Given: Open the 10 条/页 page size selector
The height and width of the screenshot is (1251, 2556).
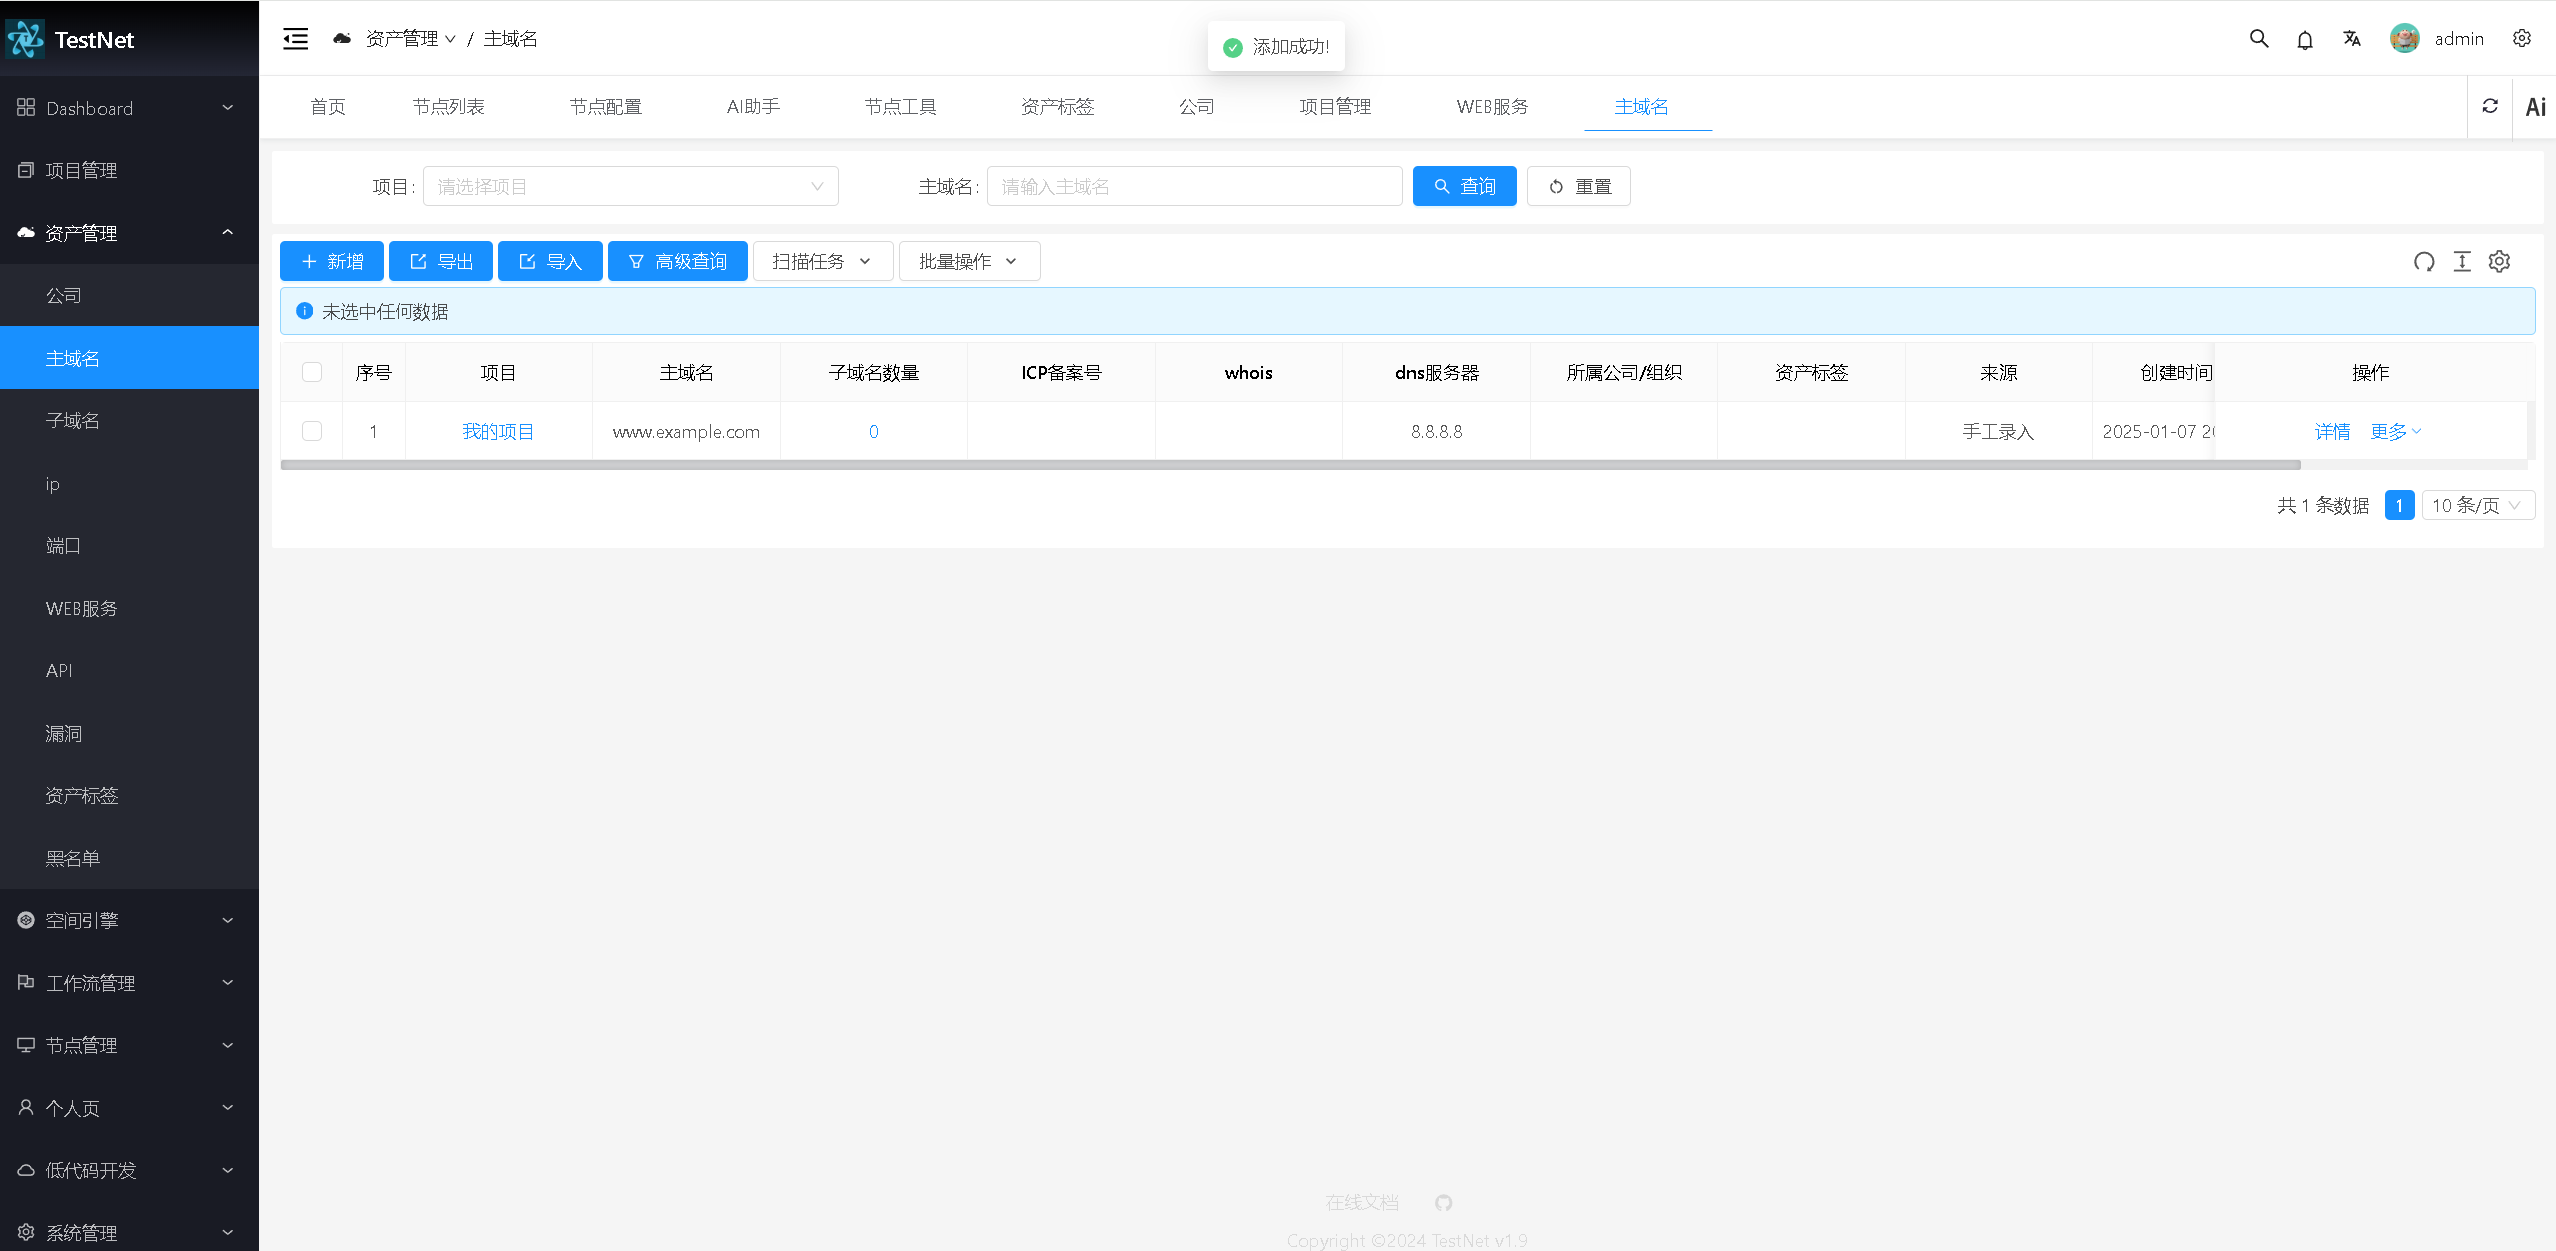Looking at the screenshot, I should click(2476, 505).
